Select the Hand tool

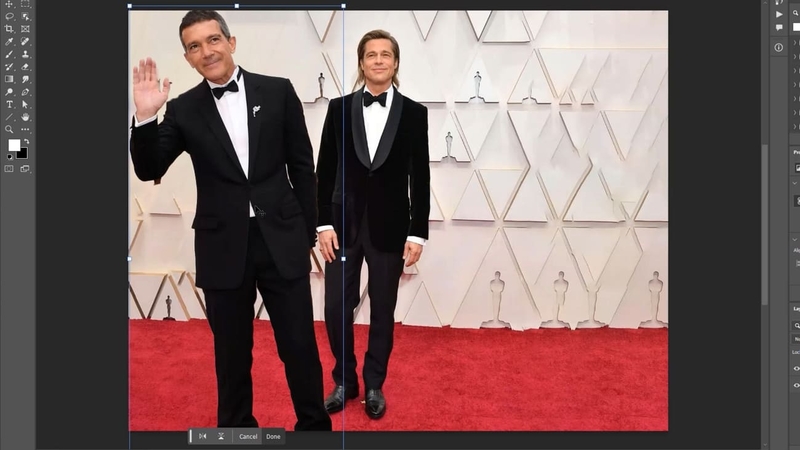coord(25,117)
